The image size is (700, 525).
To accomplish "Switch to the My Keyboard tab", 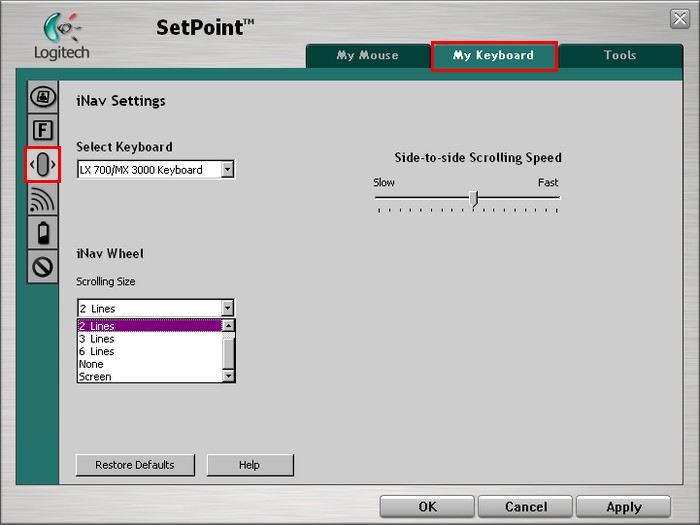I will [494, 56].
